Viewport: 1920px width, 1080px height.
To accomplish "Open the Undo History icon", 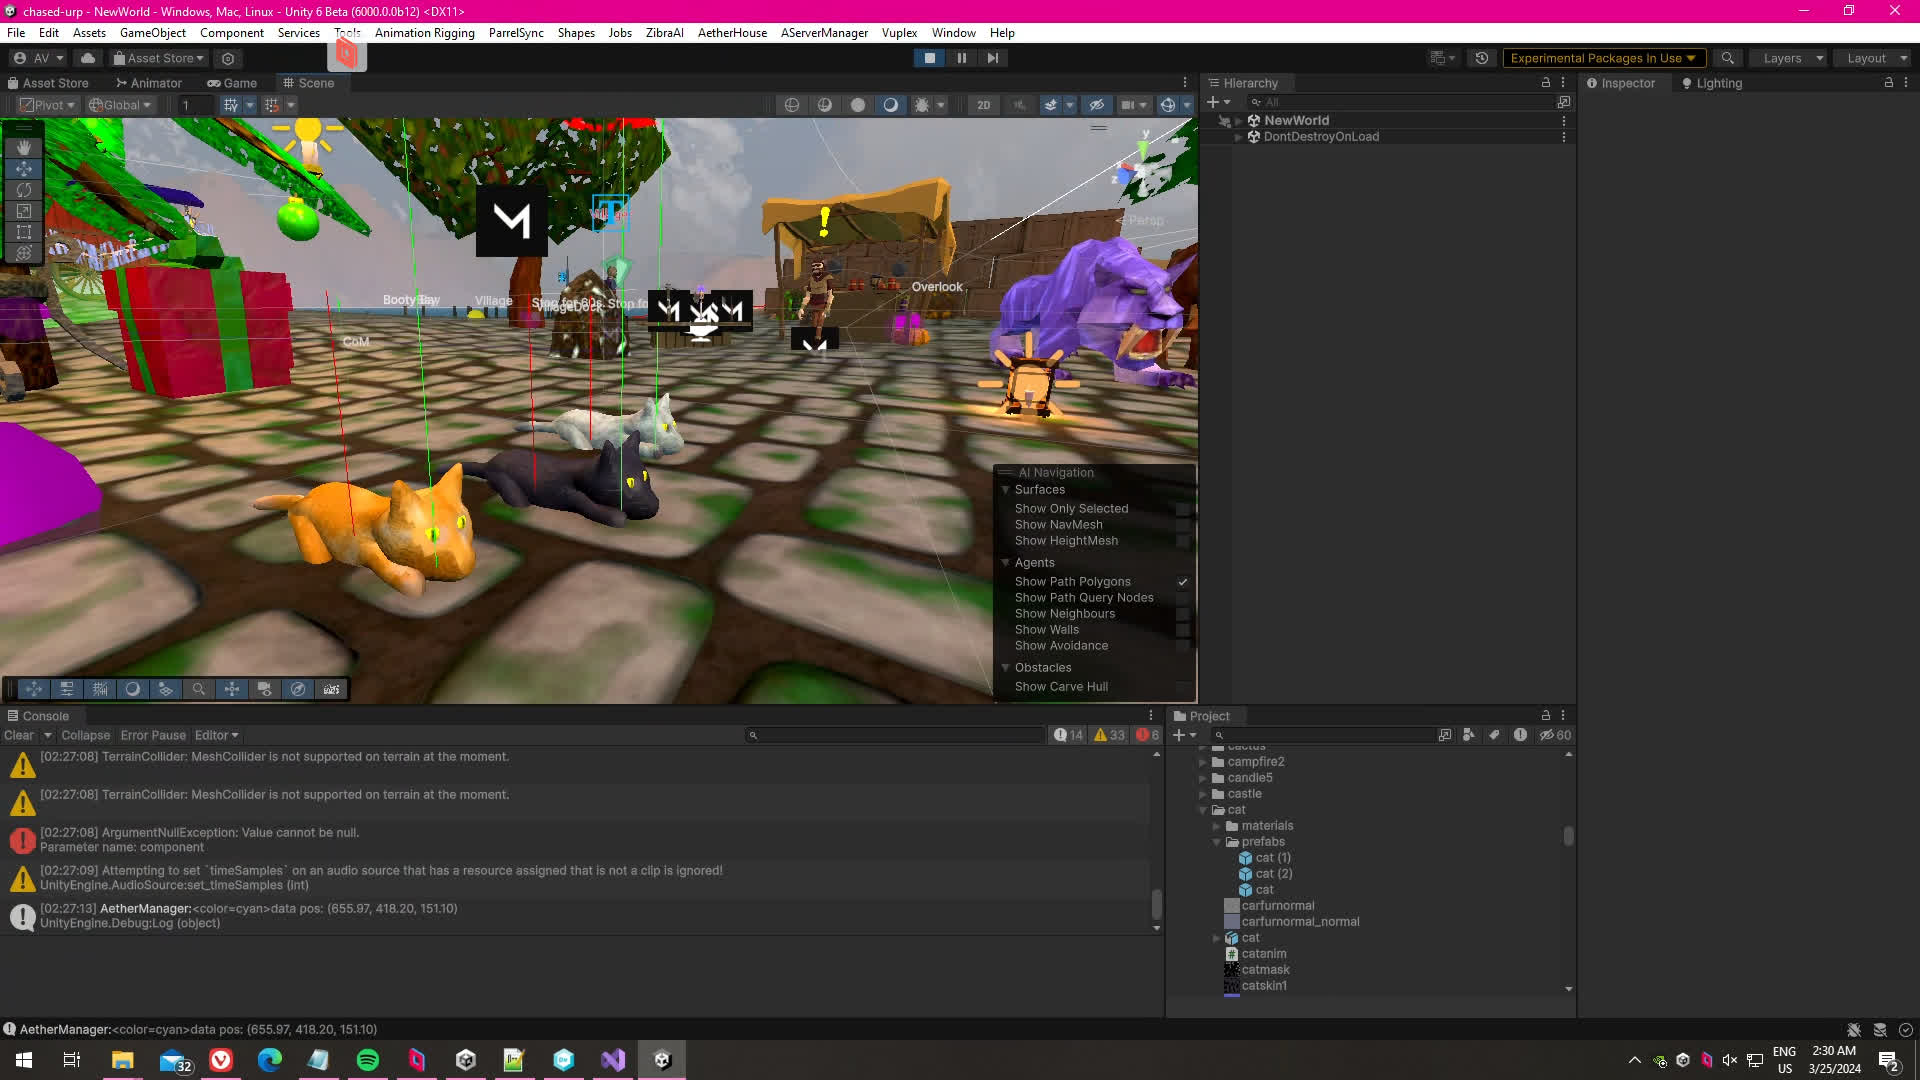I will click(1481, 58).
